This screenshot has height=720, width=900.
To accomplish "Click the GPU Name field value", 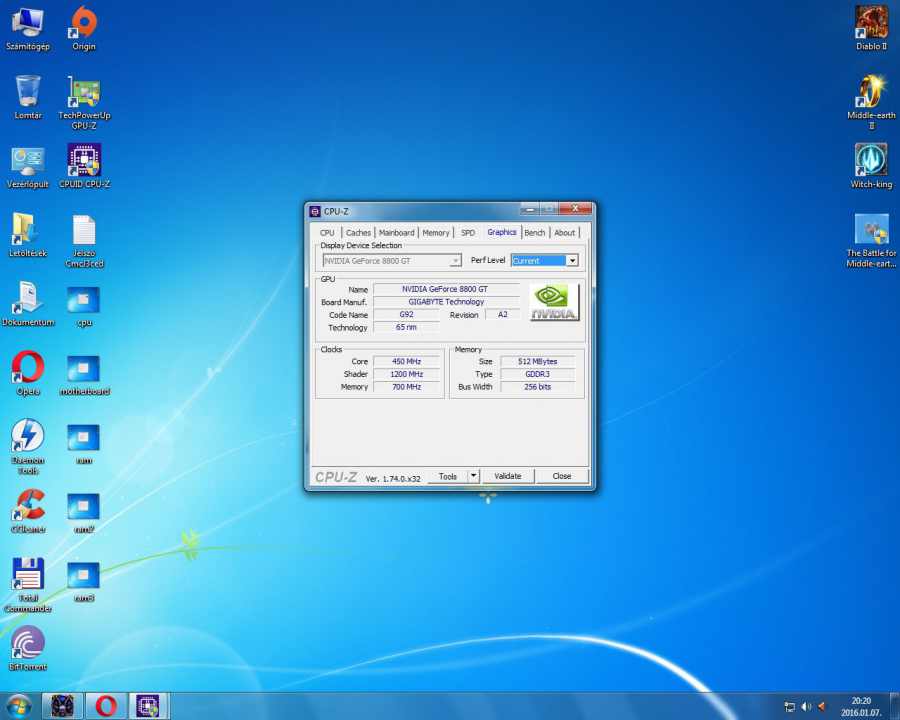I will coord(445,289).
